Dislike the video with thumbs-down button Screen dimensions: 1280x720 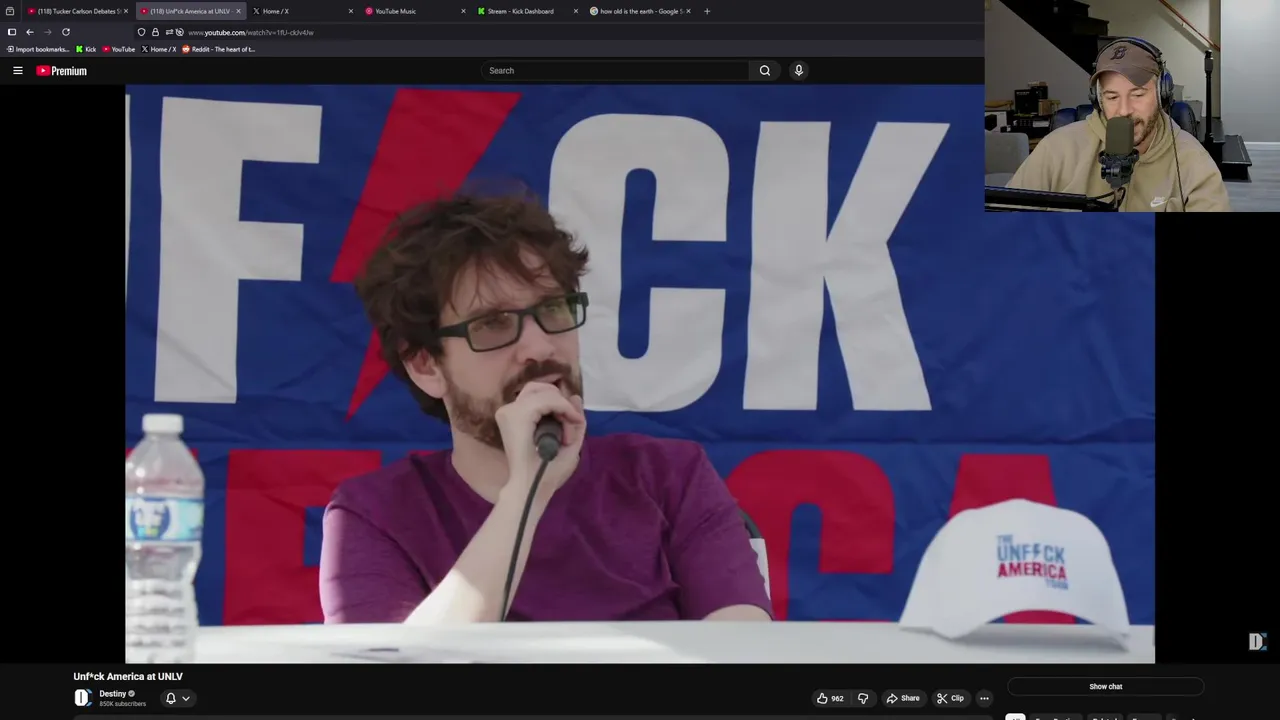tap(863, 698)
